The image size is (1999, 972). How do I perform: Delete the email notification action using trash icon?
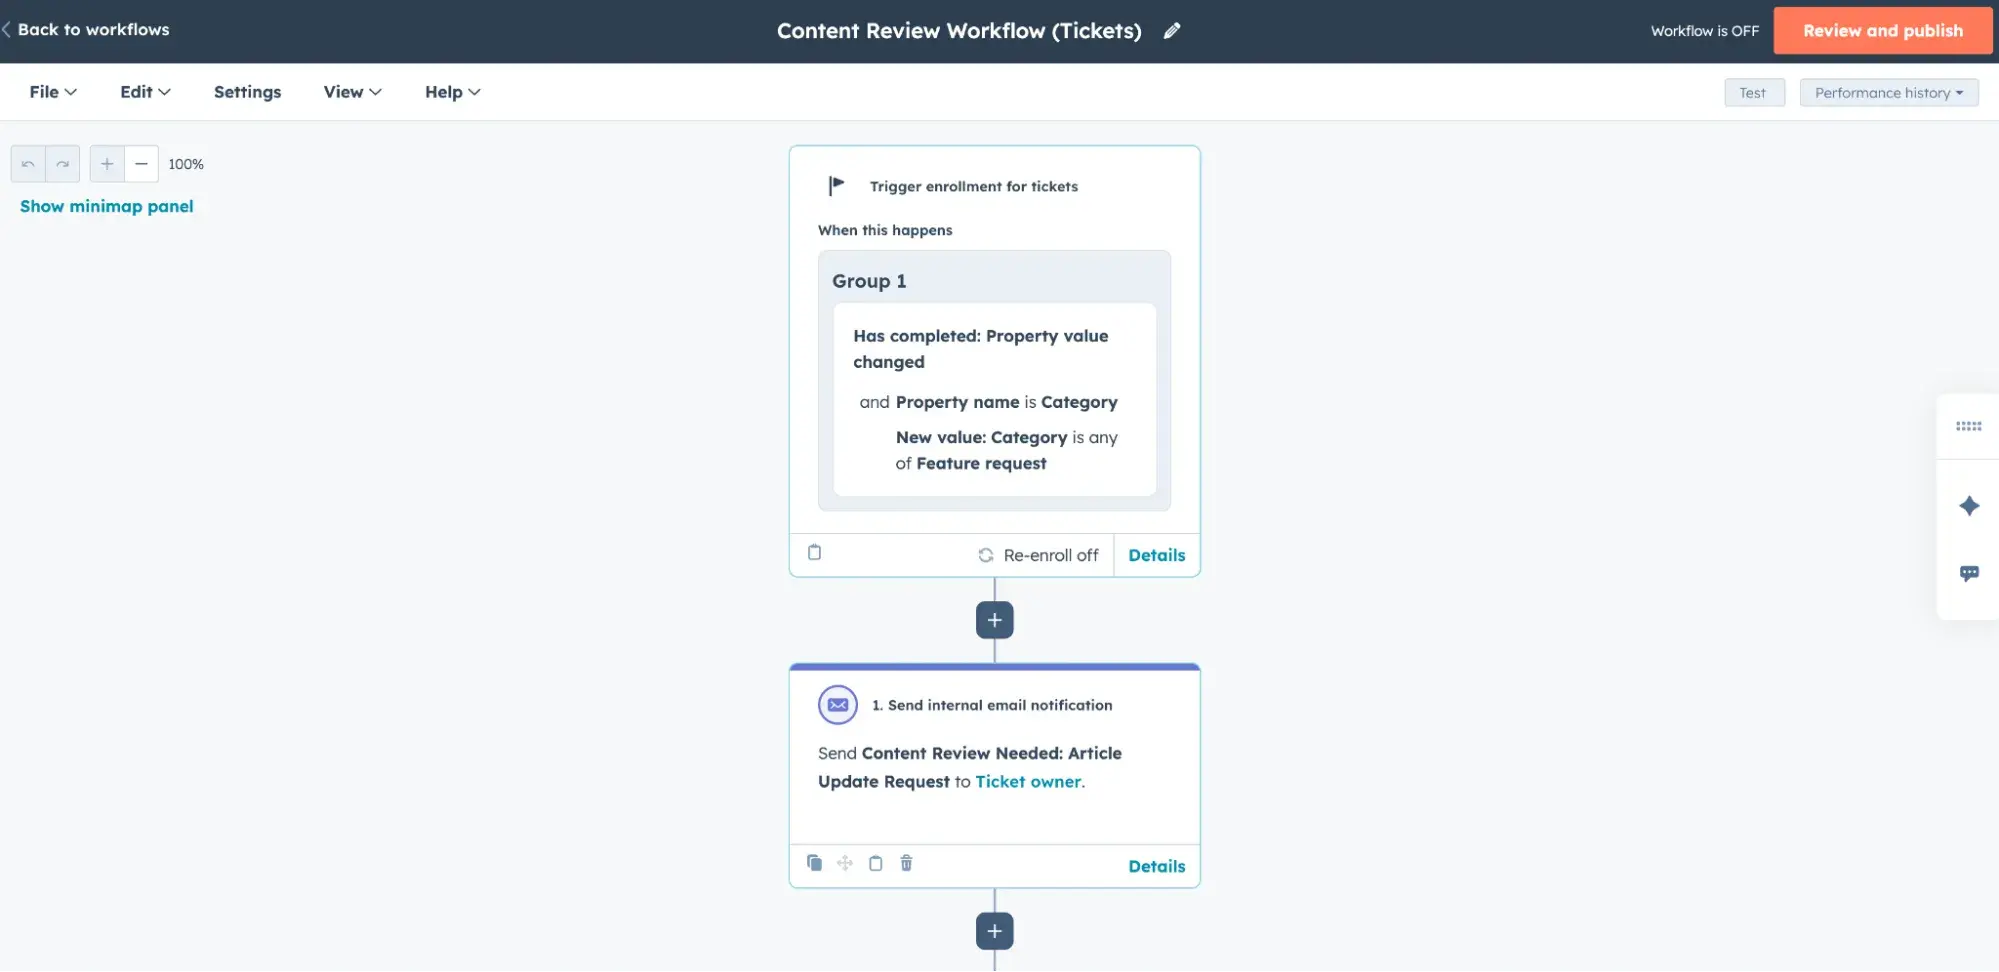906,863
